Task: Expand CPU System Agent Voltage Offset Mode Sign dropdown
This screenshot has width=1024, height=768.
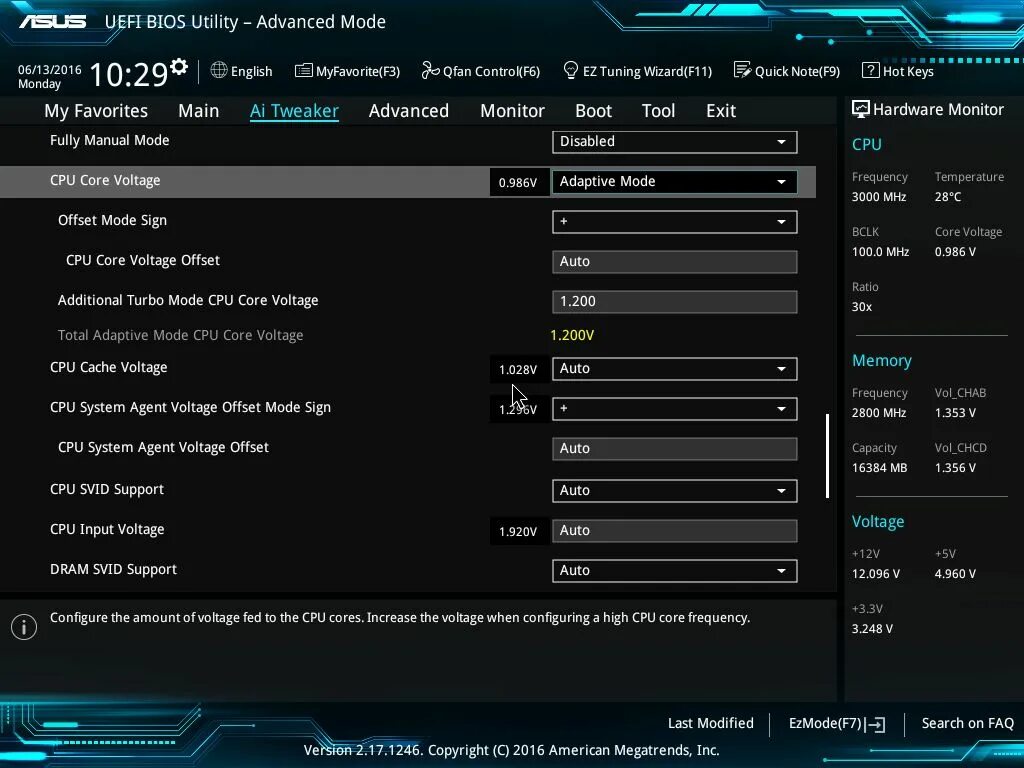Action: [x=674, y=408]
